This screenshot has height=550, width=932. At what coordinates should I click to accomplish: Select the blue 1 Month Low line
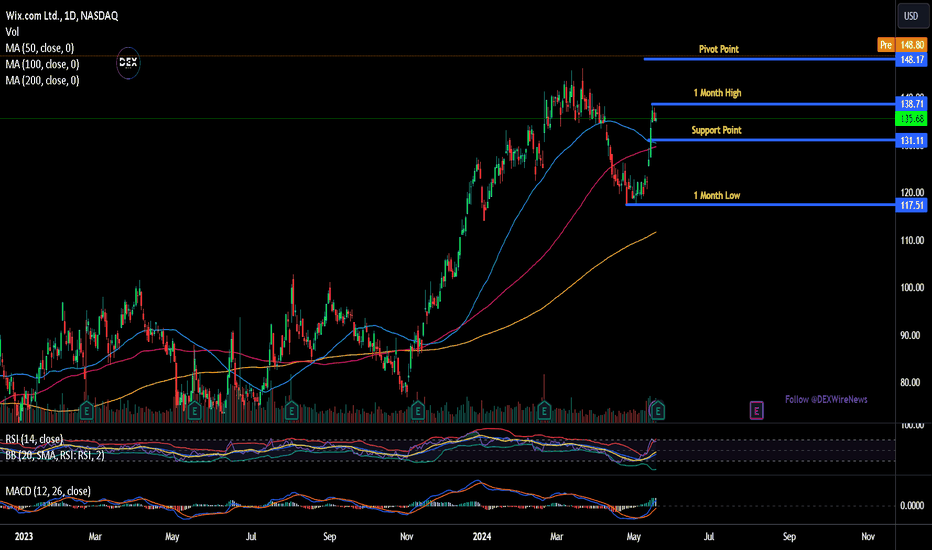[x=761, y=205]
